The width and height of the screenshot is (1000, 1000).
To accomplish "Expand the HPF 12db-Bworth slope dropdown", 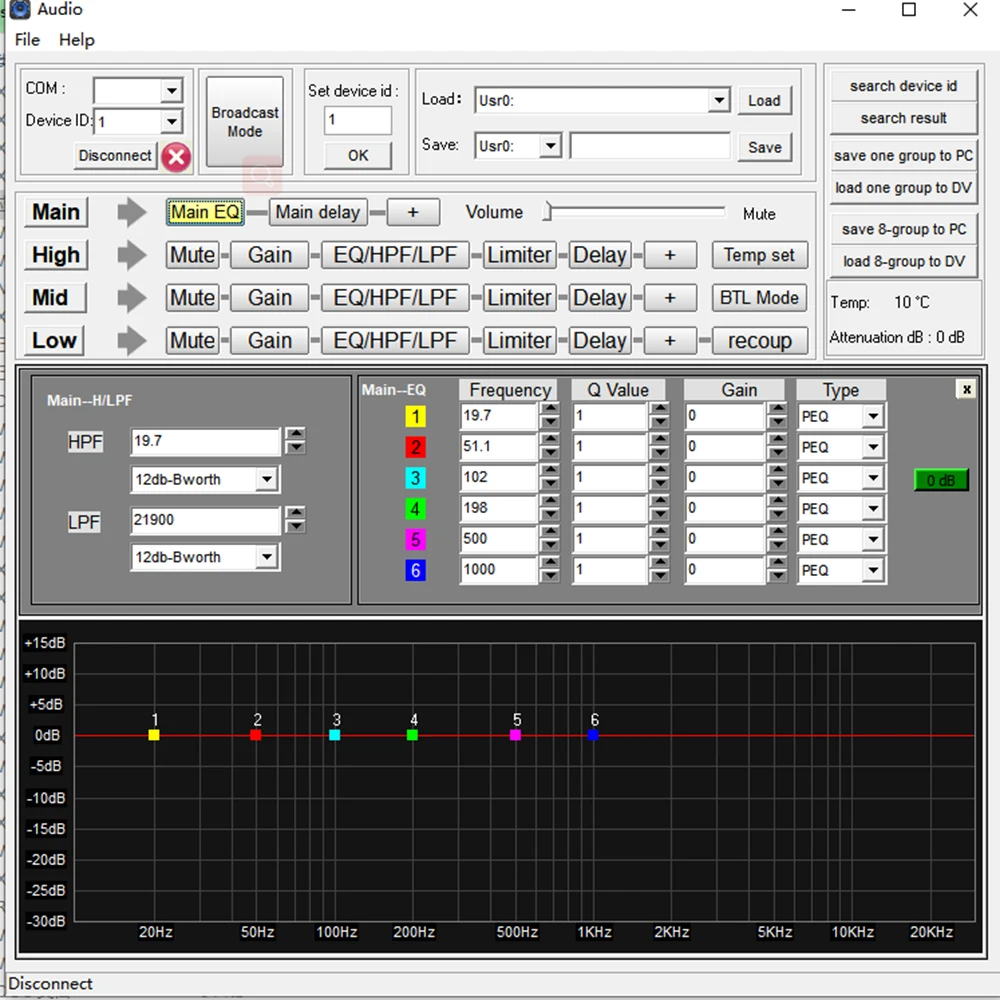I will point(266,480).
